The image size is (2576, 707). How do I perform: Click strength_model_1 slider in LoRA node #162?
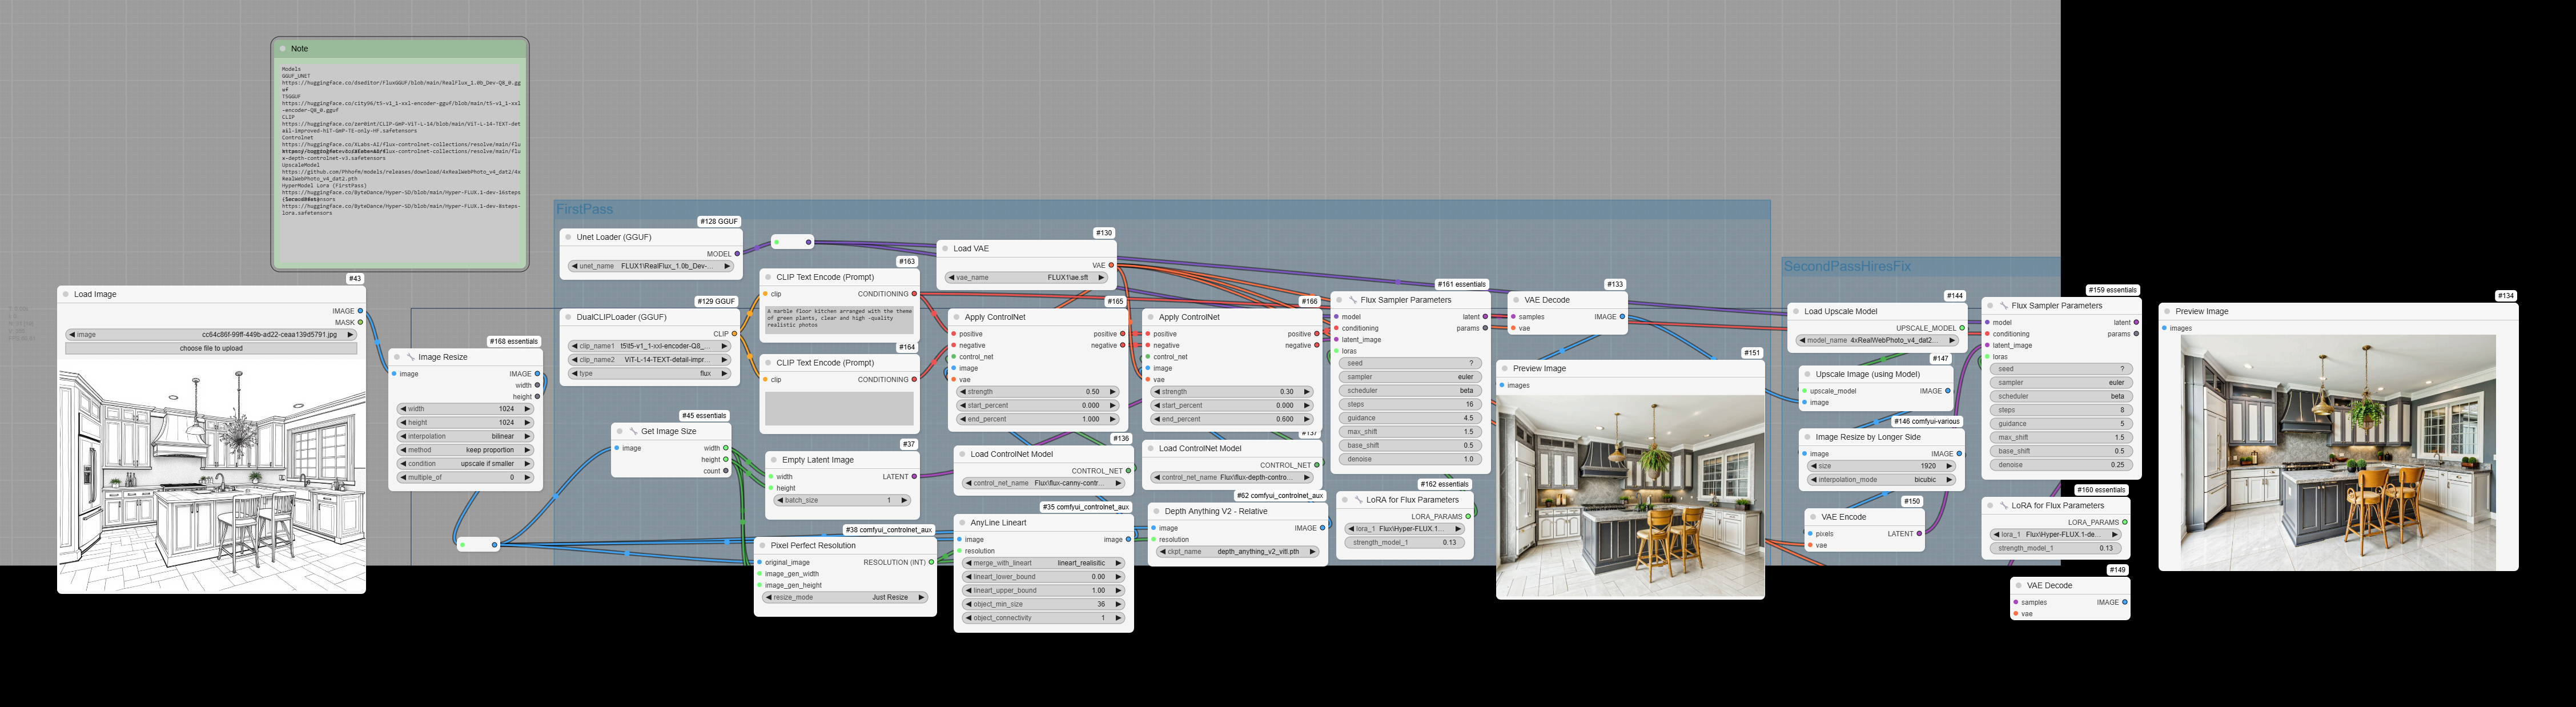pos(1405,542)
